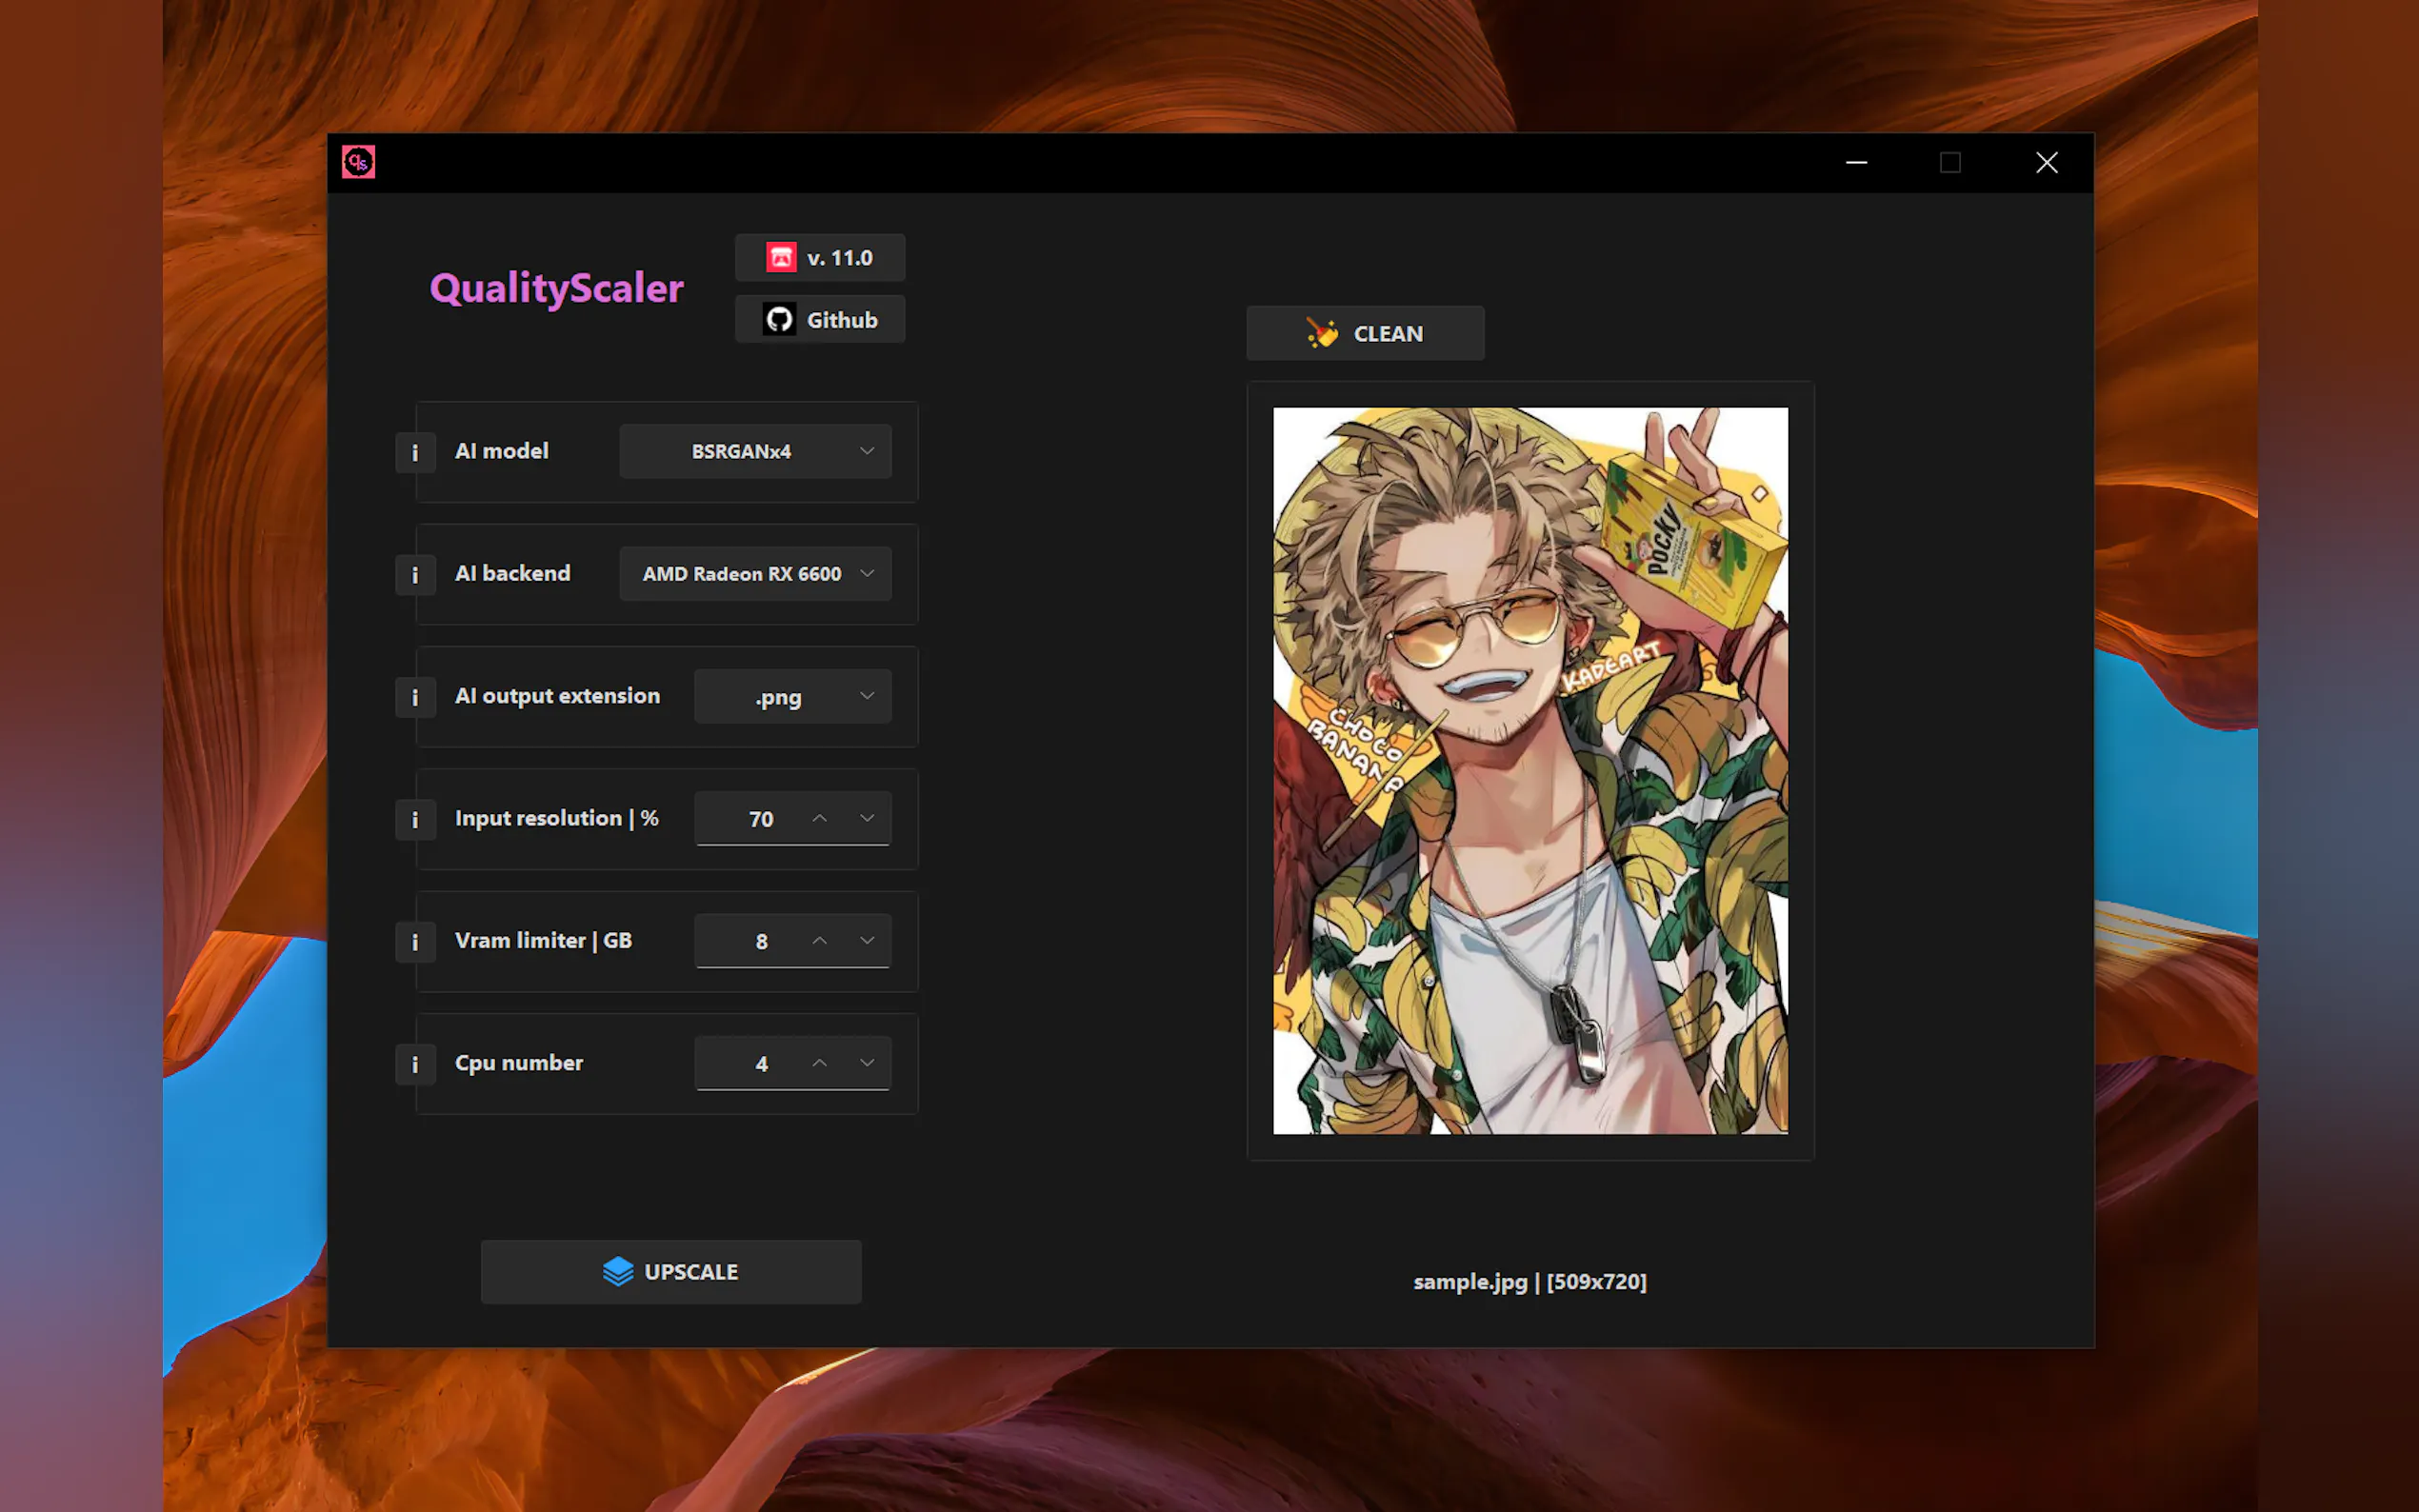2419x1512 pixels.
Task: Click the info icon beside AI model
Action: [x=415, y=453]
